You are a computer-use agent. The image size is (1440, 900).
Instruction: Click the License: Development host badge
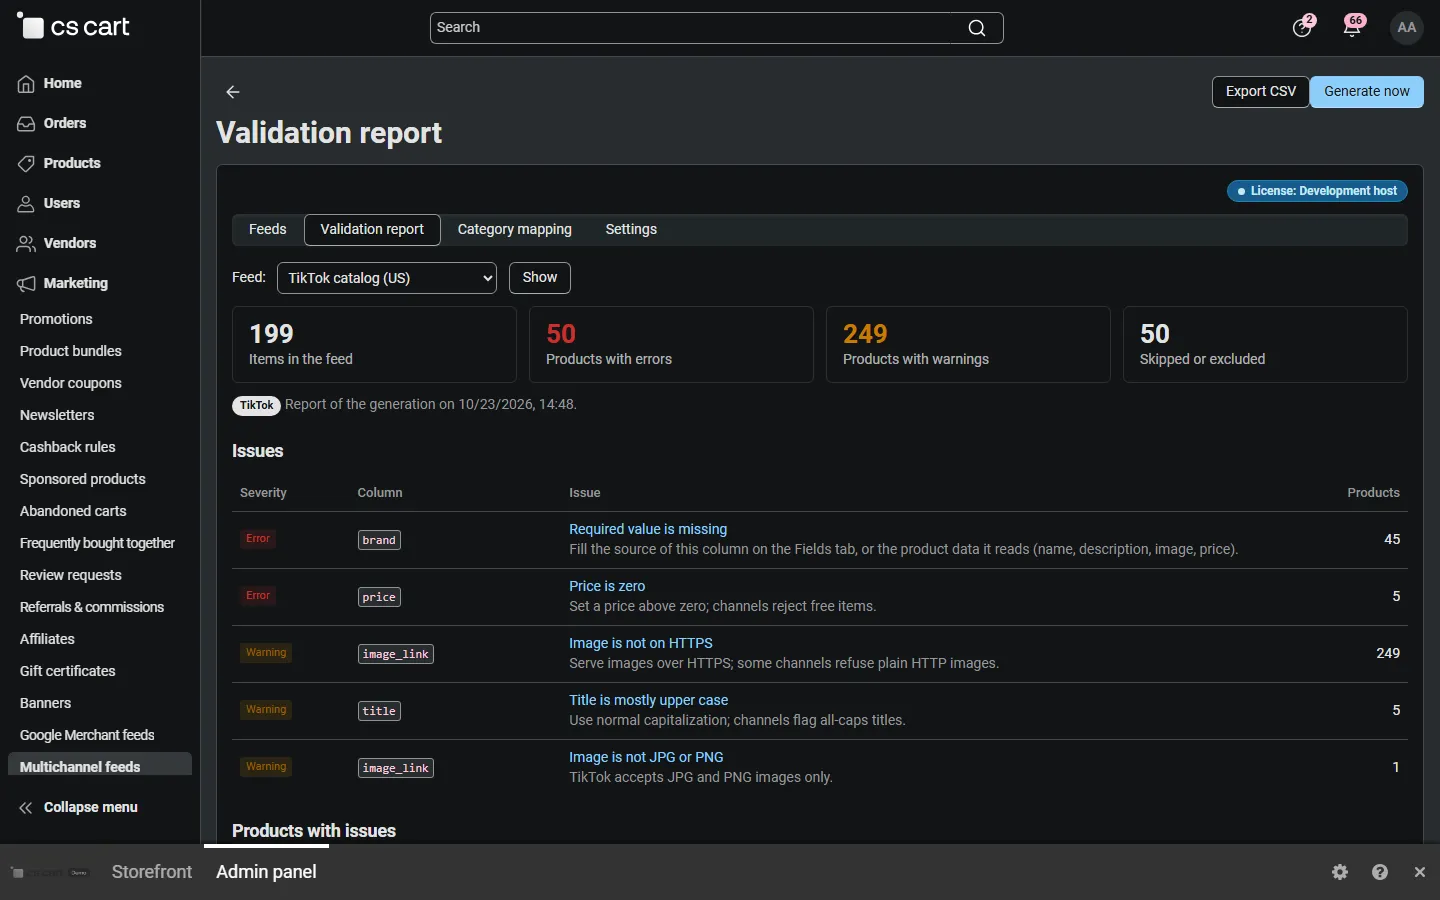(x=1317, y=191)
